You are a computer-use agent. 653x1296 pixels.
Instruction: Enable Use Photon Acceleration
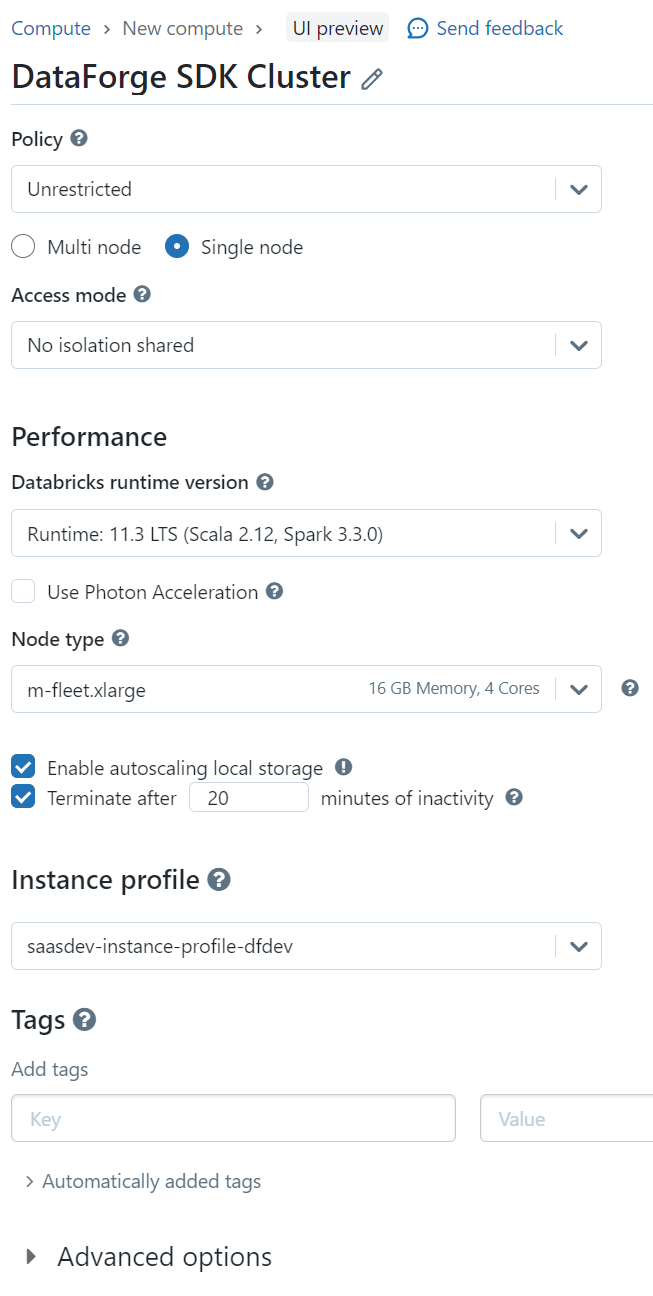click(x=23, y=591)
